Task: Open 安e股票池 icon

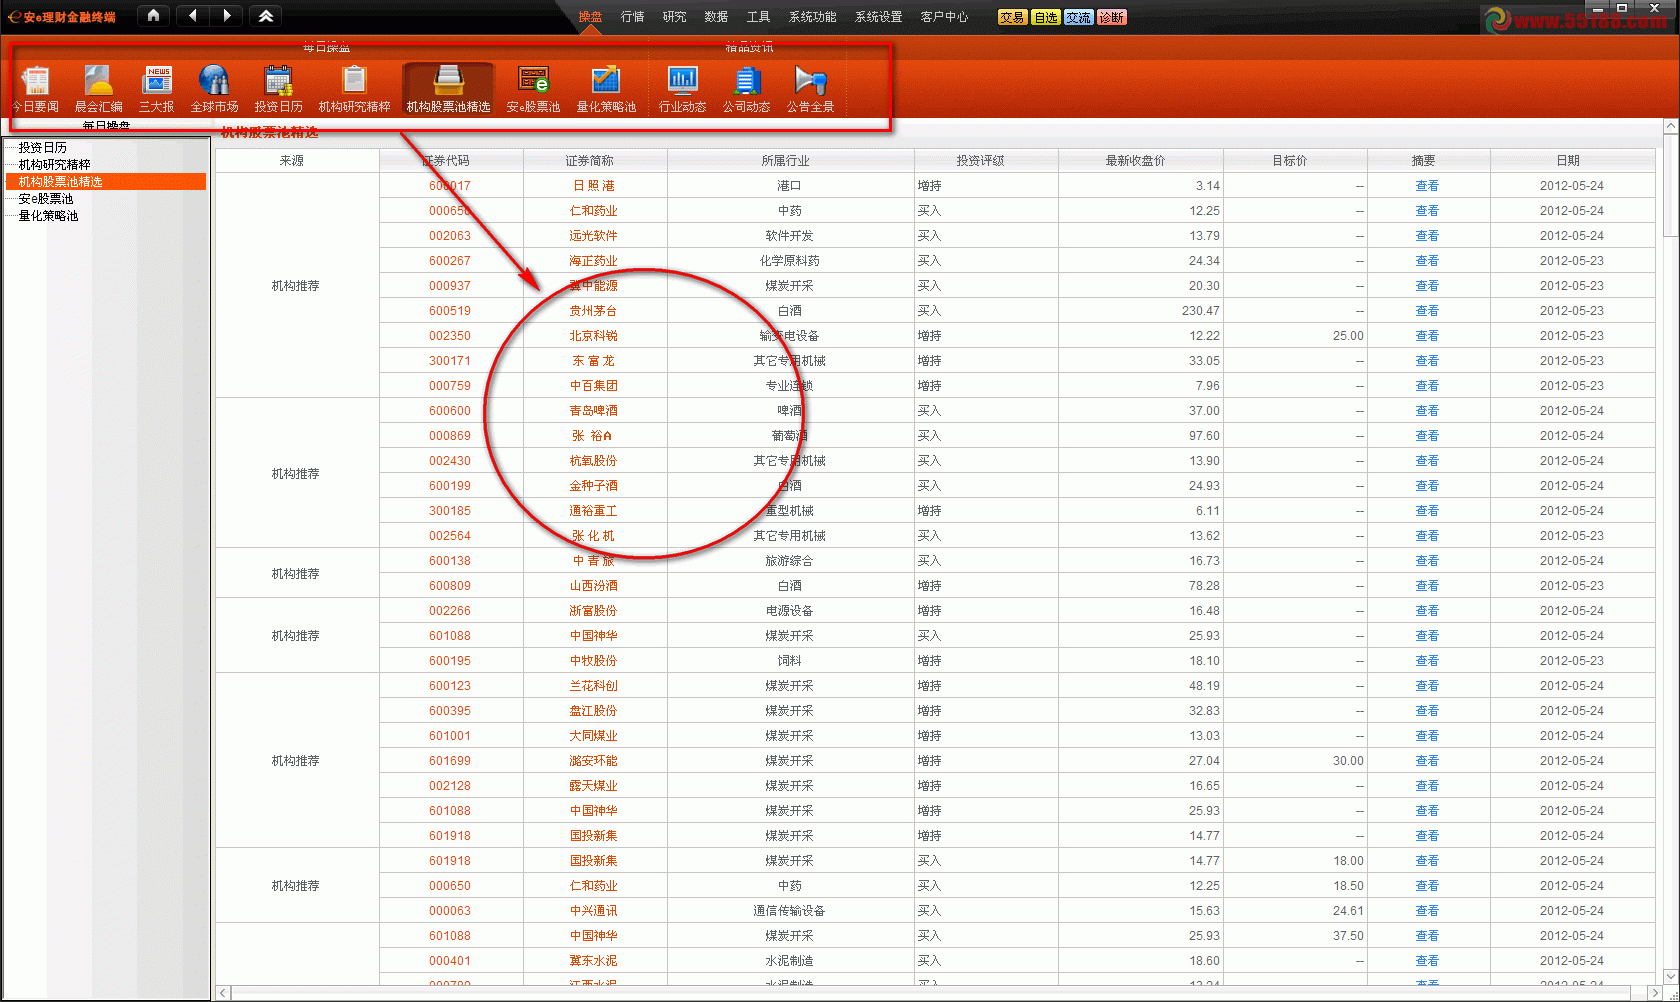Action: [x=533, y=89]
